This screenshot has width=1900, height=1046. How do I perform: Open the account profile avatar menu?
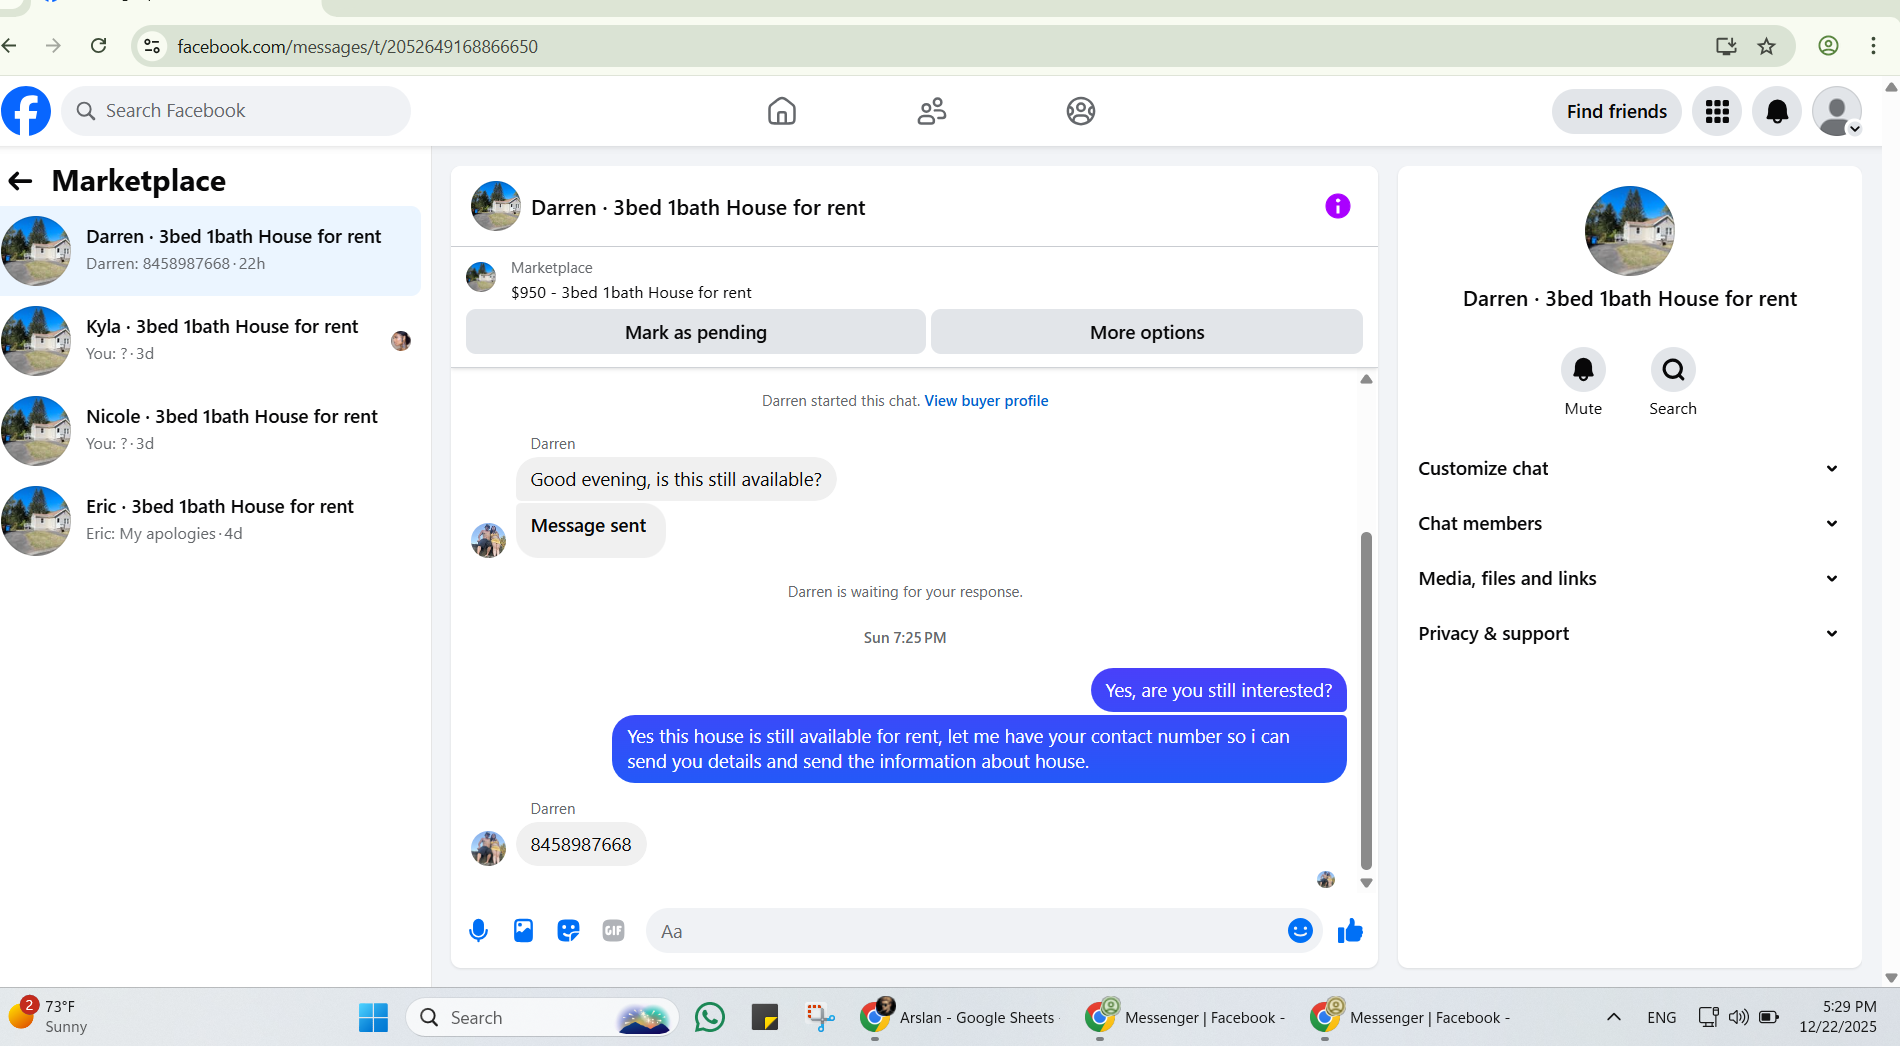[1837, 111]
